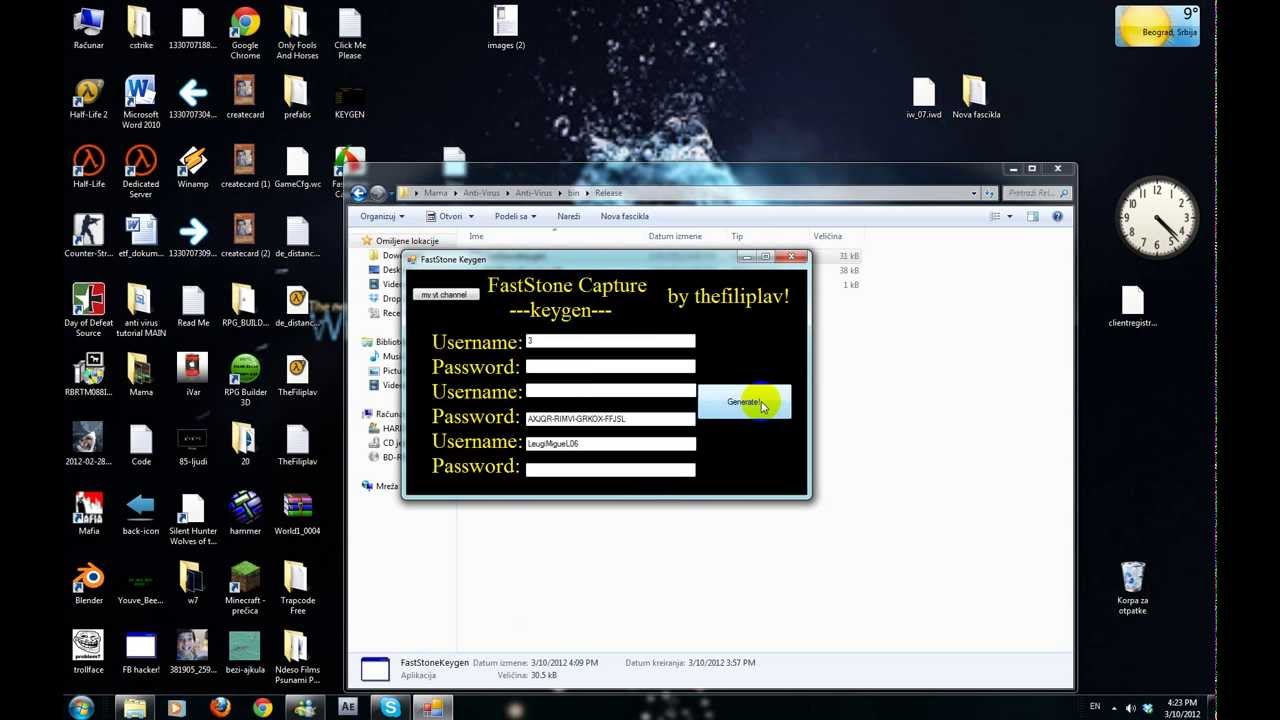The width and height of the screenshot is (1280, 720).
Task: Toggle the preview pane in Explorer
Action: pos(1033,216)
